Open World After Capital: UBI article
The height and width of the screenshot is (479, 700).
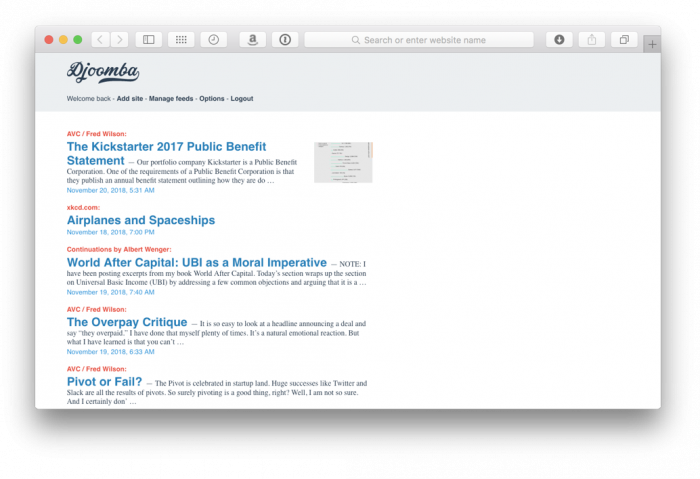point(197,262)
